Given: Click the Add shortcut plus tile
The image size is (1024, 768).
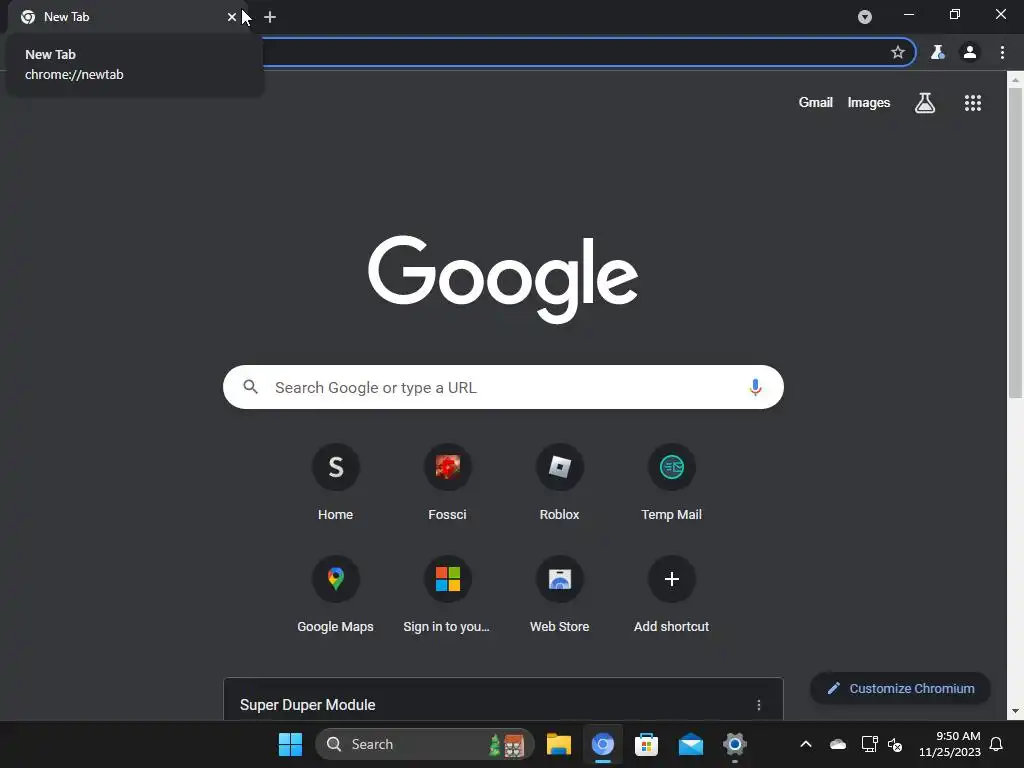Looking at the screenshot, I should (671, 595).
